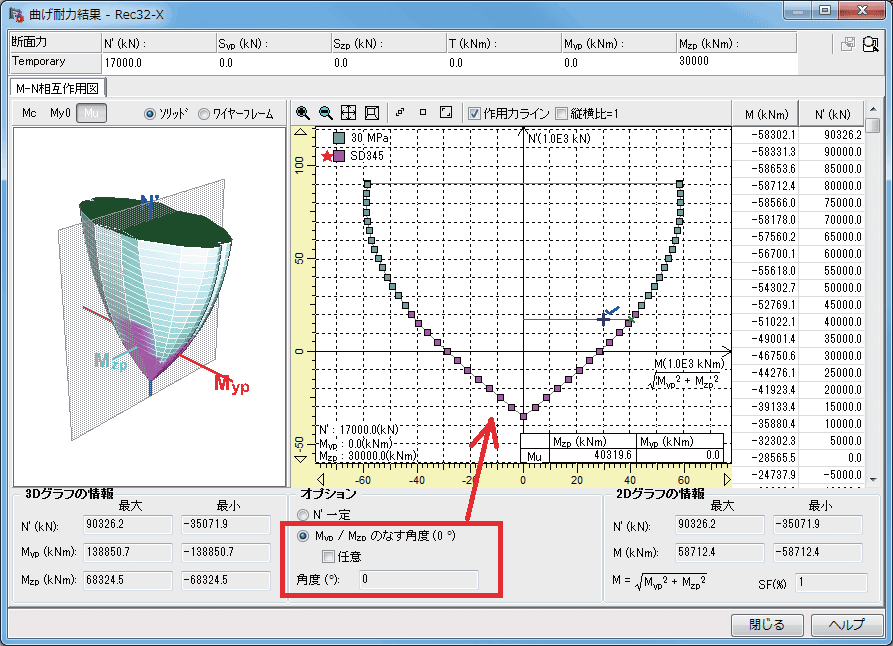893x646 pixels.
Task: Click 2D graph min N' value -35071.9
Action: tap(818, 524)
